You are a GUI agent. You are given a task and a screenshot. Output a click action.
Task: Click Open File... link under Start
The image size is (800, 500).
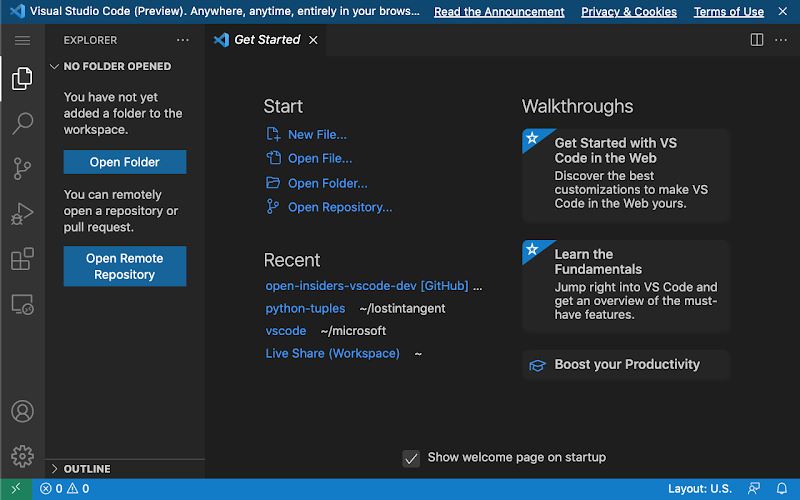pyautogui.click(x=320, y=159)
